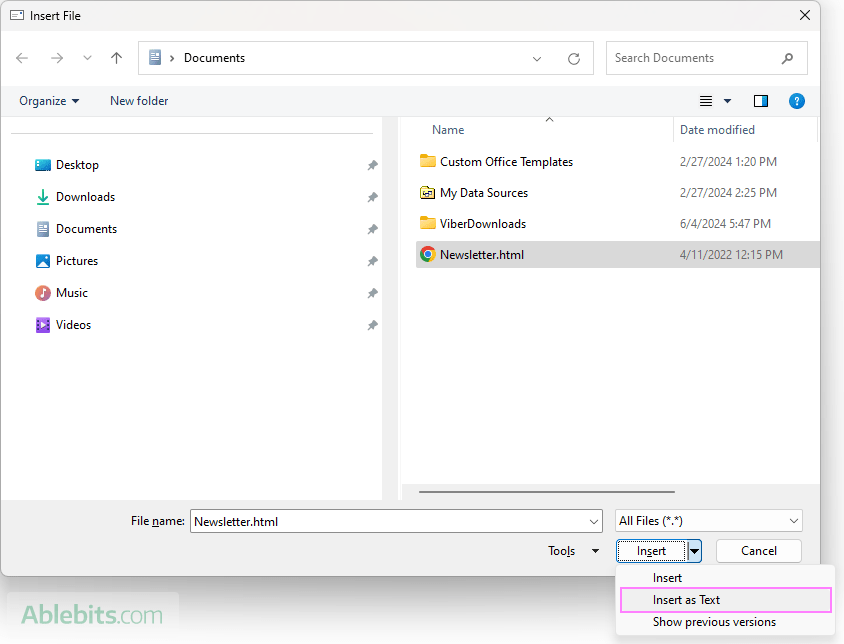Click the horizontal scrollbar in file list
The image size is (844, 644).
[547, 491]
